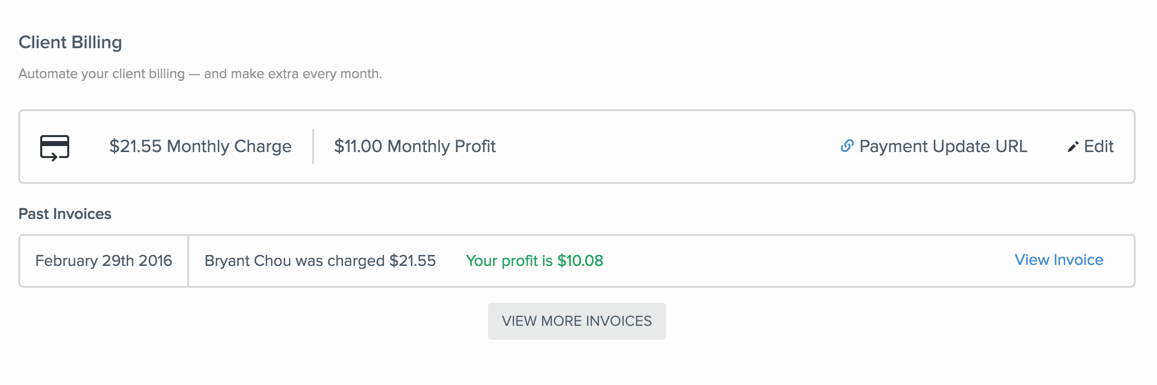Viewport: 1157px width, 385px height.
Task: Click the credit card billing icon
Action: pyautogui.click(x=55, y=147)
